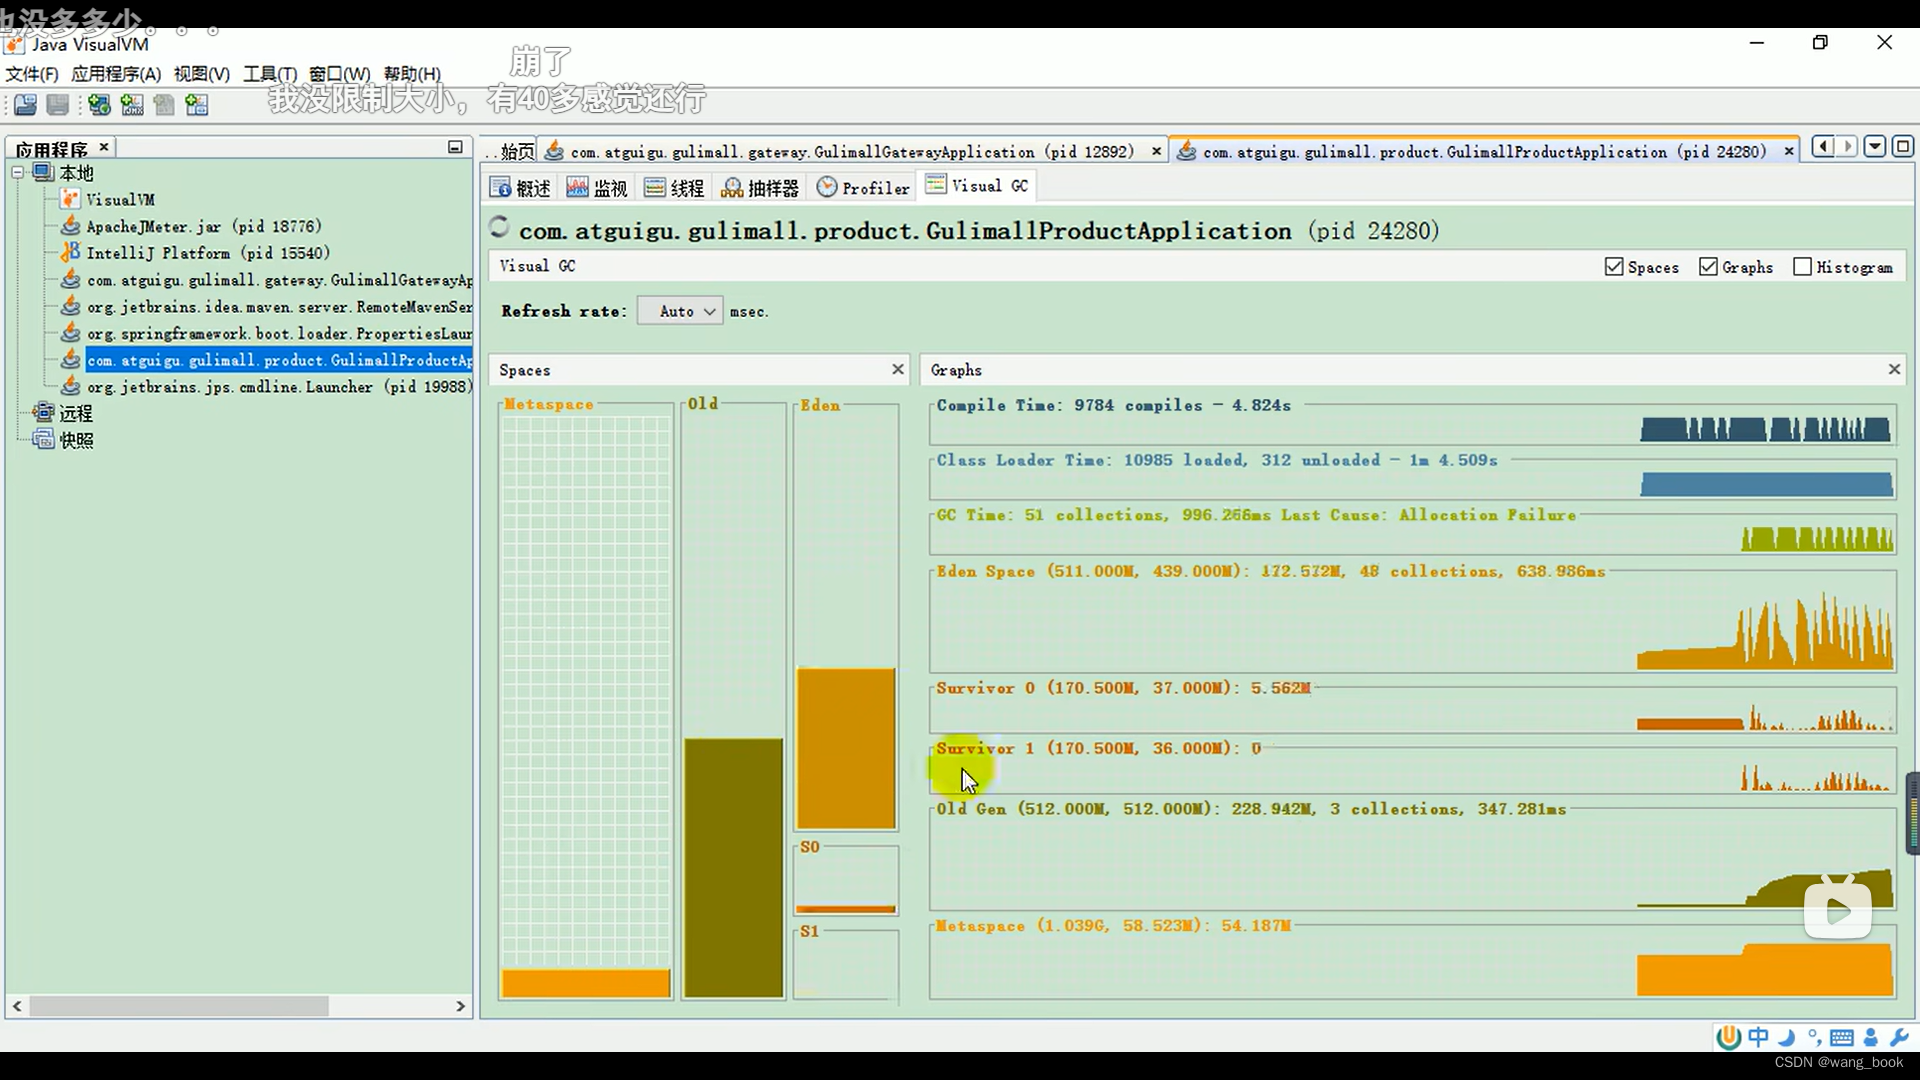The height and width of the screenshot is (1080, 1920).
Task: Open the 帮助(H) menu
Action: tap(412, 74)
